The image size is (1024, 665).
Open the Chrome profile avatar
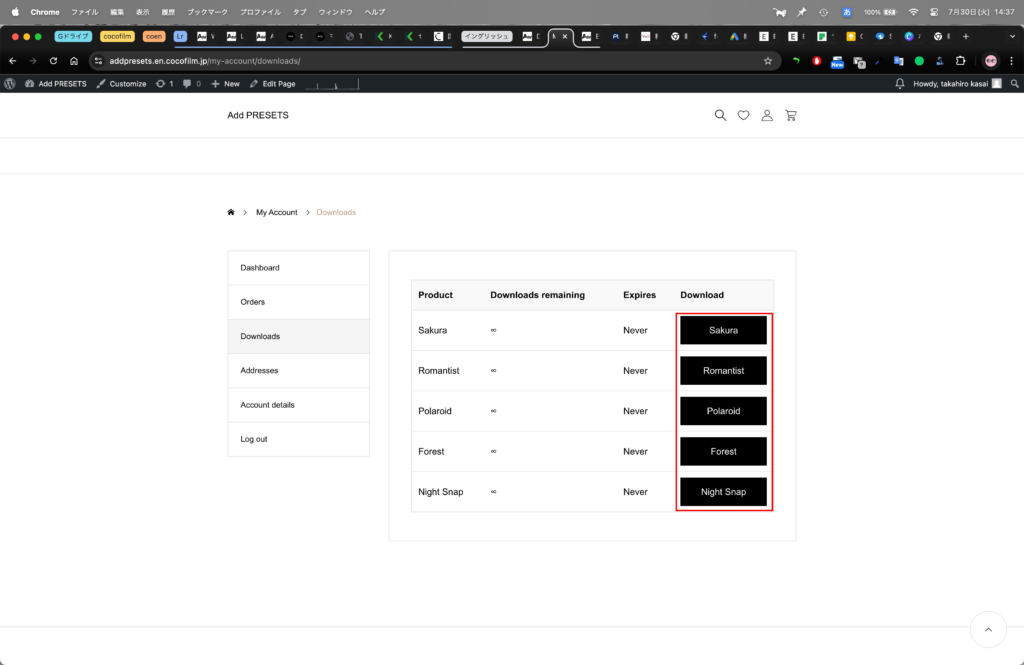tap(991, 61)
